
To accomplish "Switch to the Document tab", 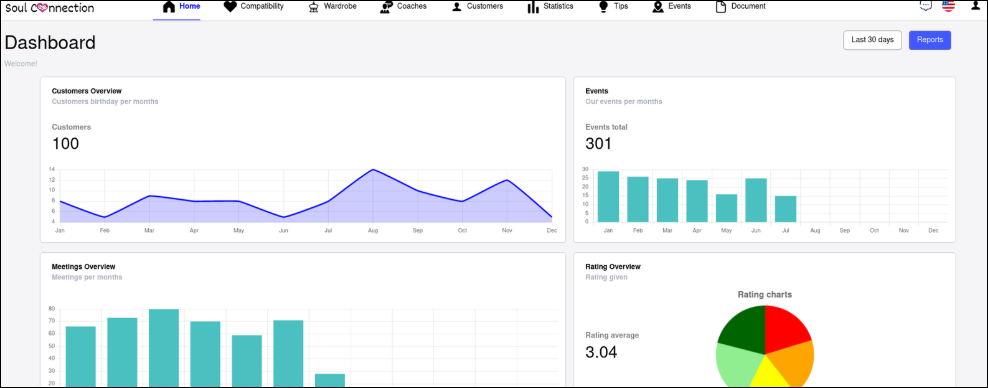I will [x=741, y=7].
